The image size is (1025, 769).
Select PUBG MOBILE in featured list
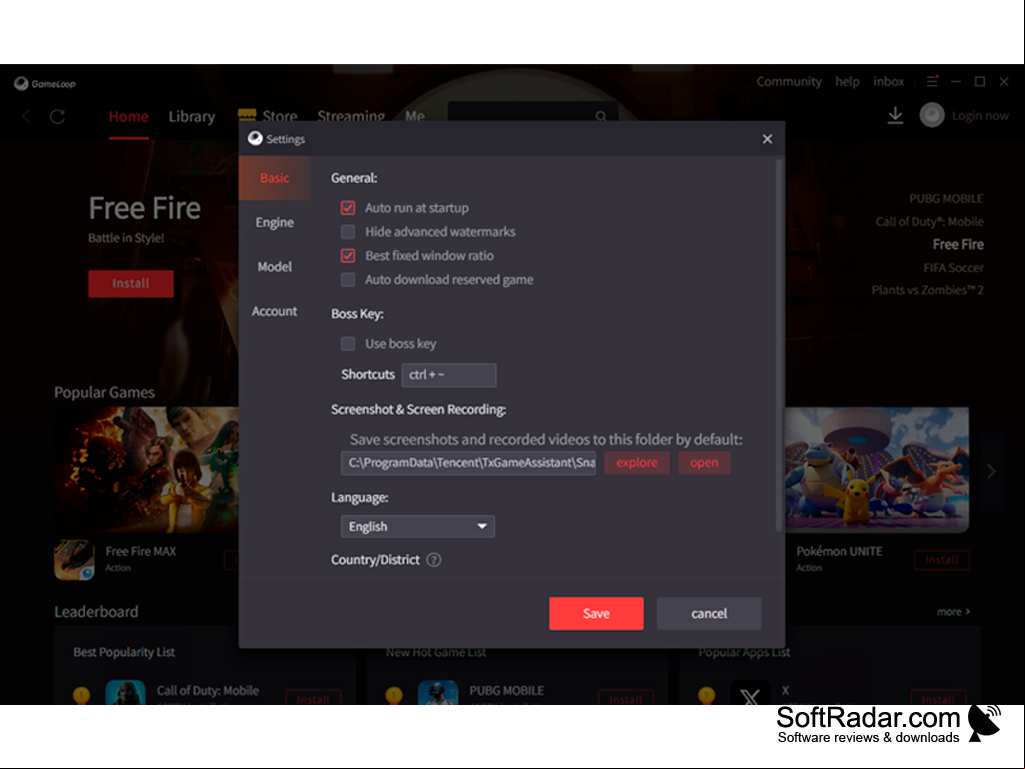945,198
